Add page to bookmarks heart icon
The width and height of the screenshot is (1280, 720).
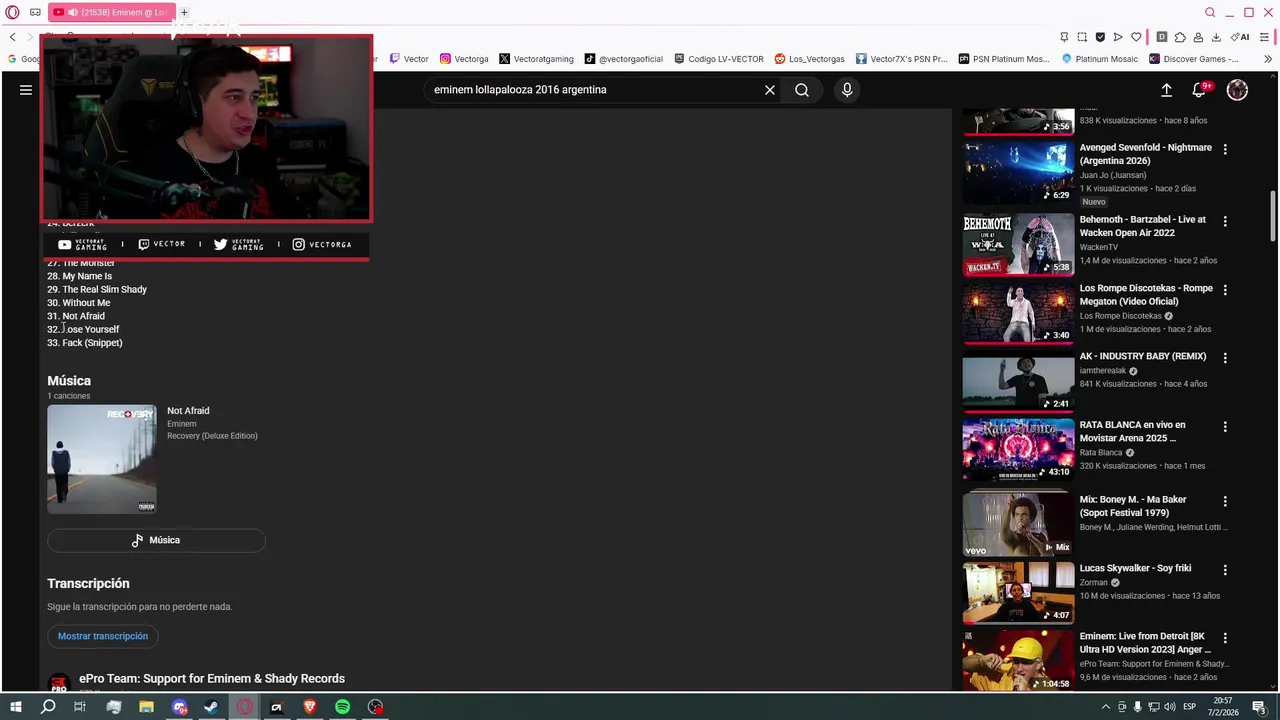point(1136,37)
